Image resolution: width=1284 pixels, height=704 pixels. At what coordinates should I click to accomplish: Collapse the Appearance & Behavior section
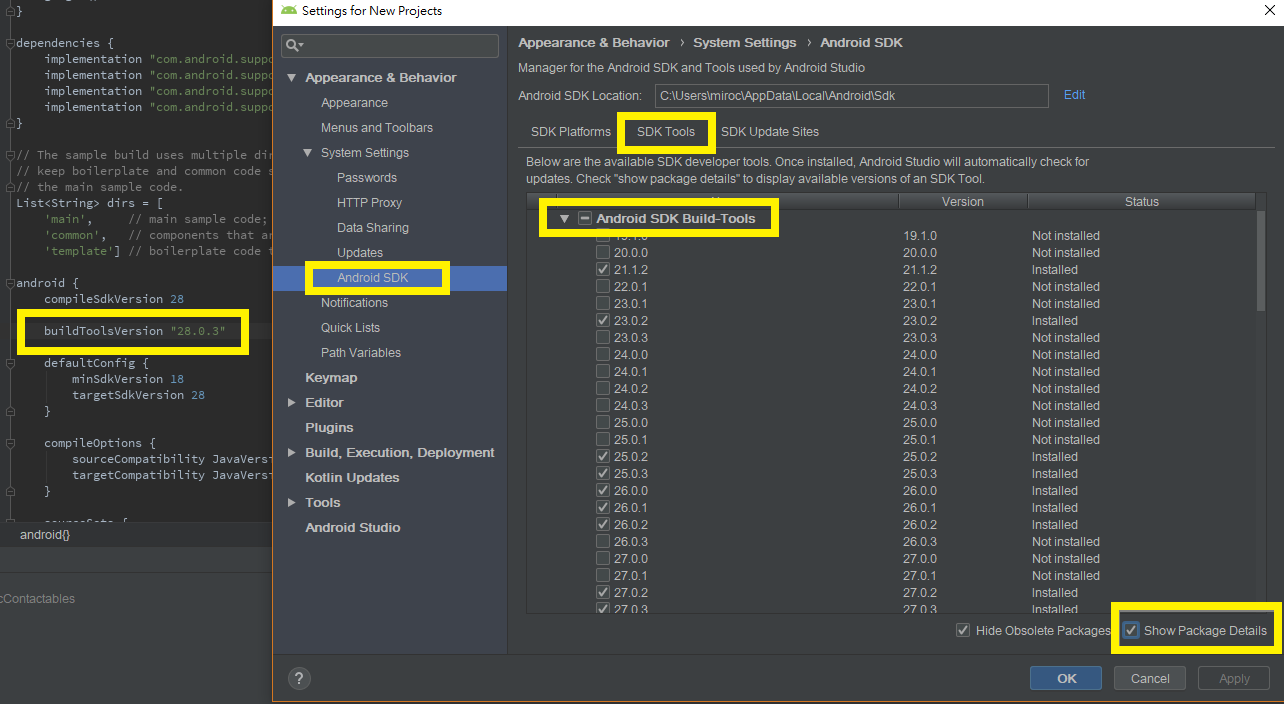291,77
